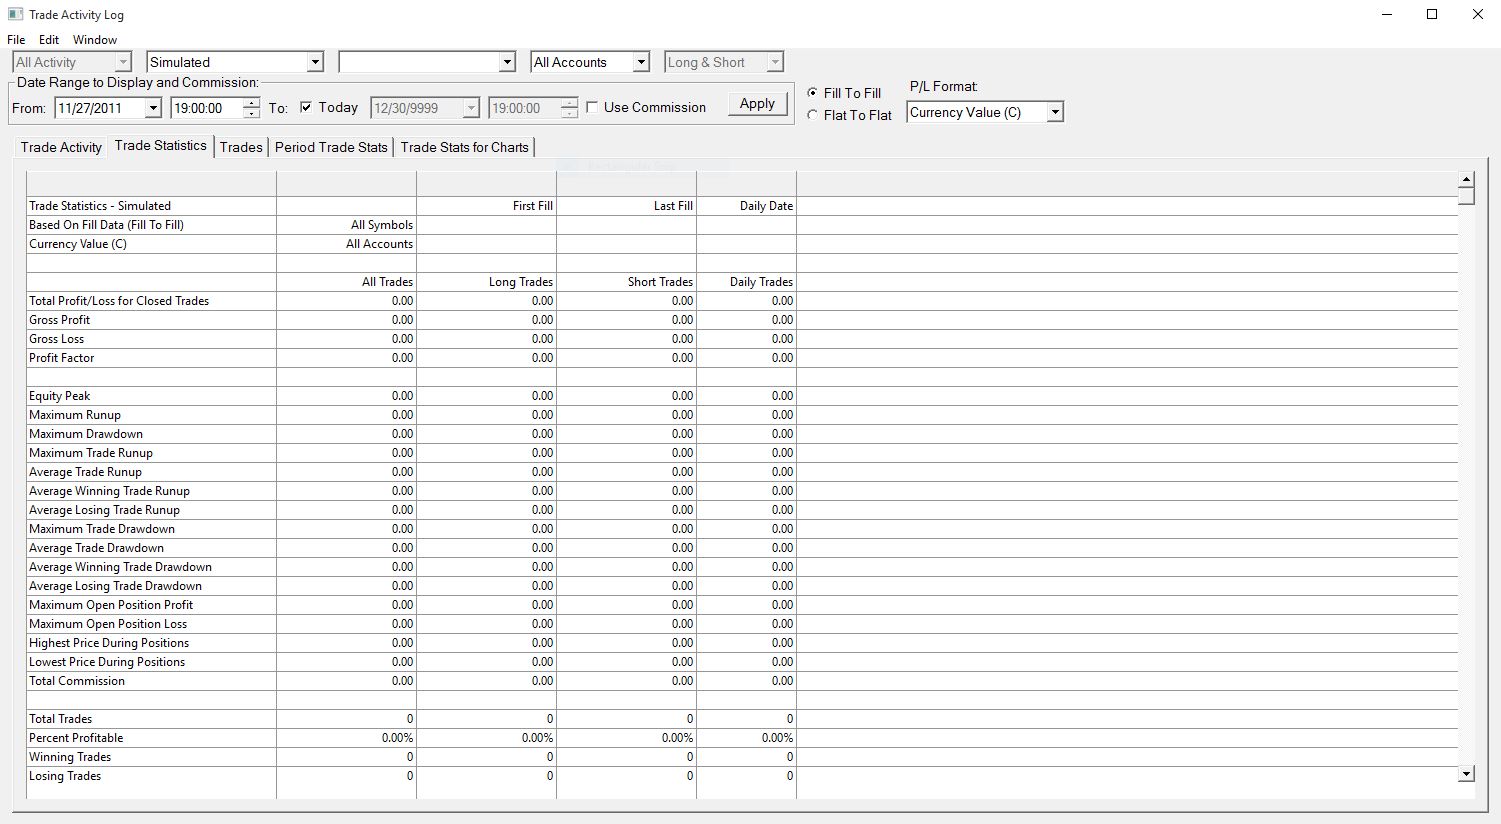Open the From date picker dropdown

coord(153,108)
